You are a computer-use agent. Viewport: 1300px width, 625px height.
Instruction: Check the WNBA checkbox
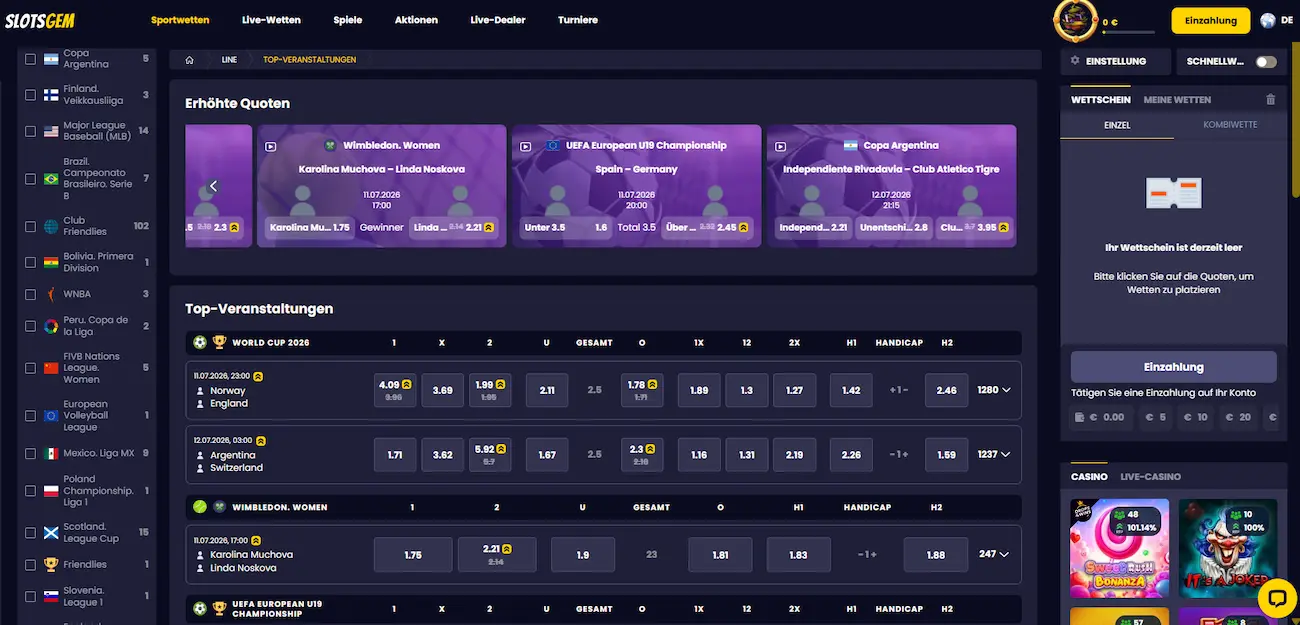click(30, 294)
